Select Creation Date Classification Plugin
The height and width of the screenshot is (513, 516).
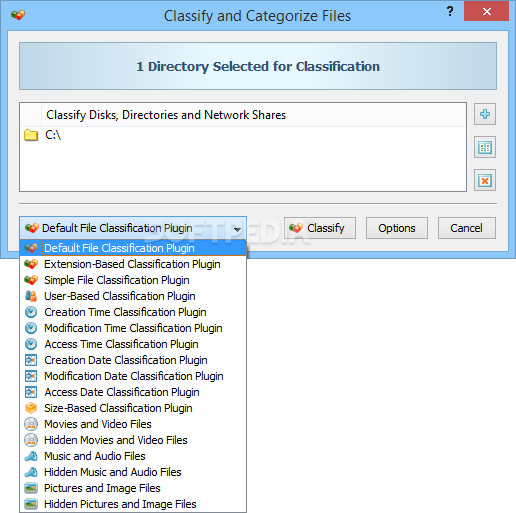(x=133, y=360)
